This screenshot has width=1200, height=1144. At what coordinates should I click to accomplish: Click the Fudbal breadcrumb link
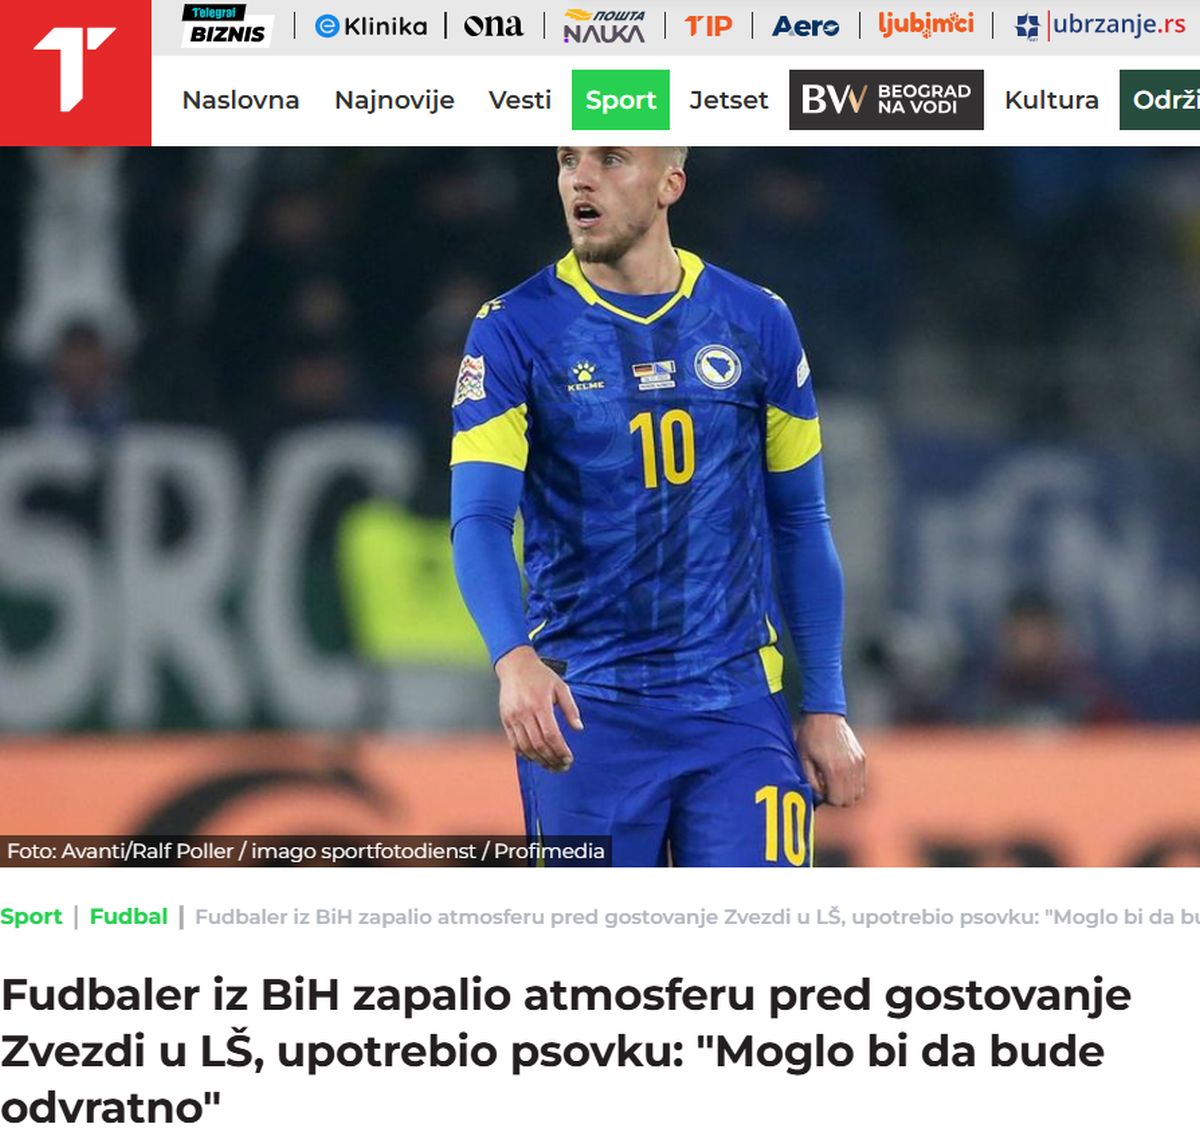click(129, 916)
